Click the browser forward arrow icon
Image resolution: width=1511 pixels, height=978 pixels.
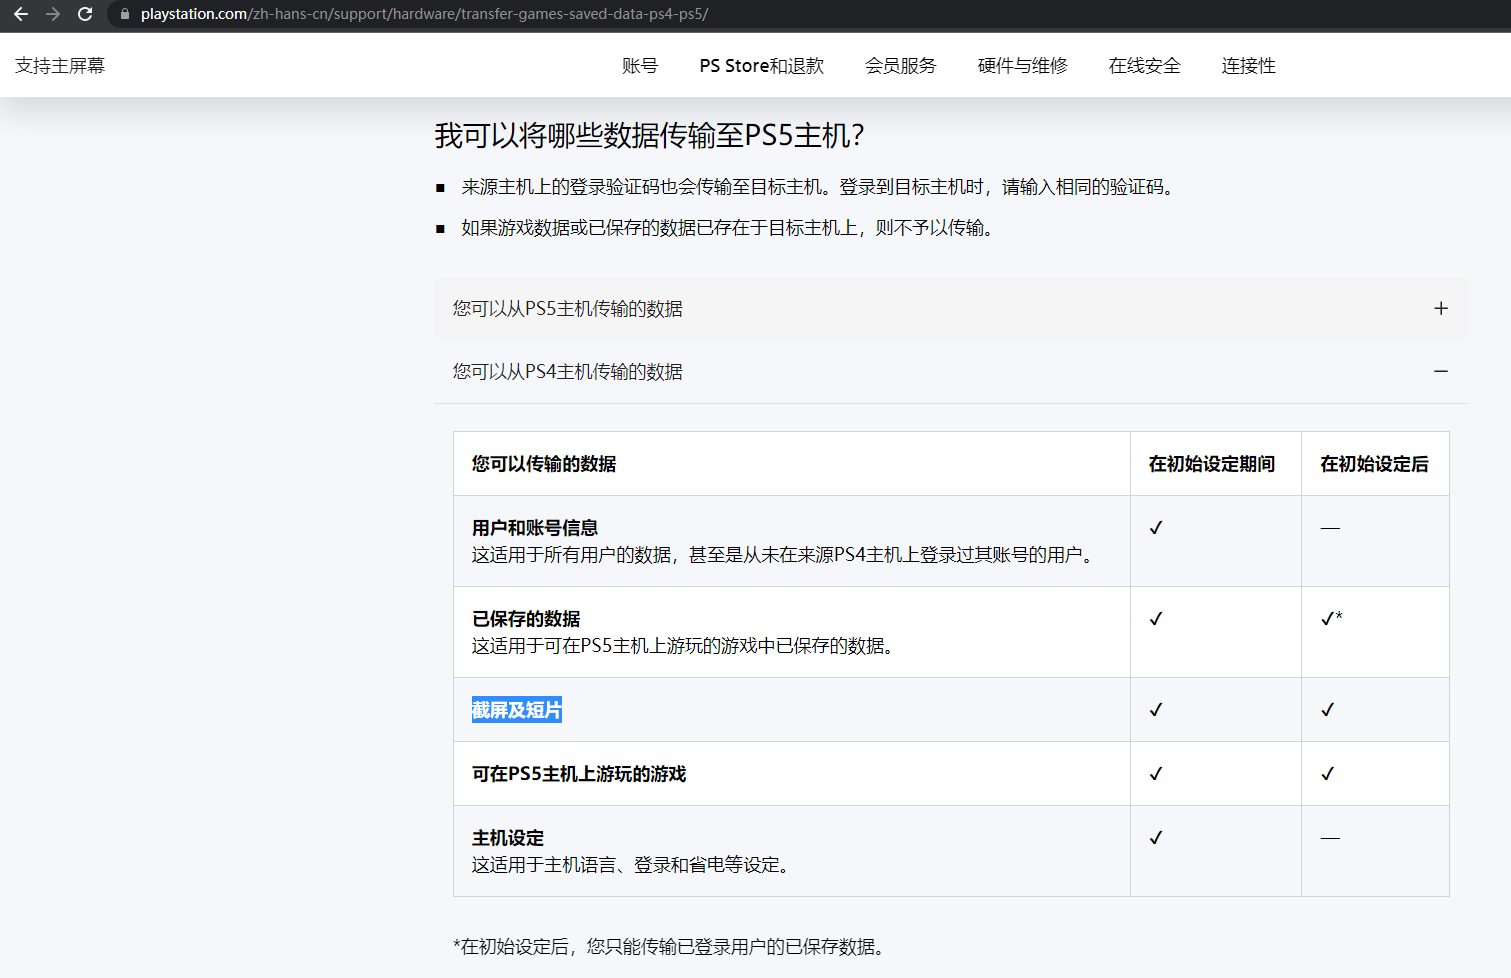coord(53,15)
